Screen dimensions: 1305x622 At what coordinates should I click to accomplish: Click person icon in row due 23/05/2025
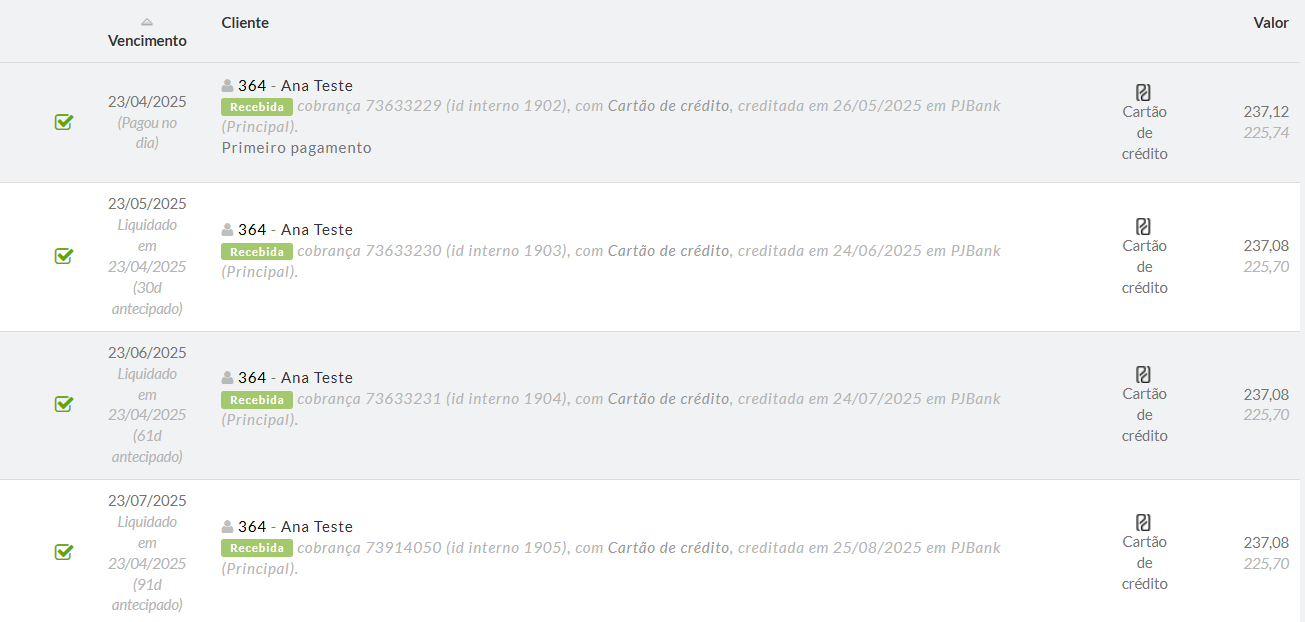tap(228, 230)
